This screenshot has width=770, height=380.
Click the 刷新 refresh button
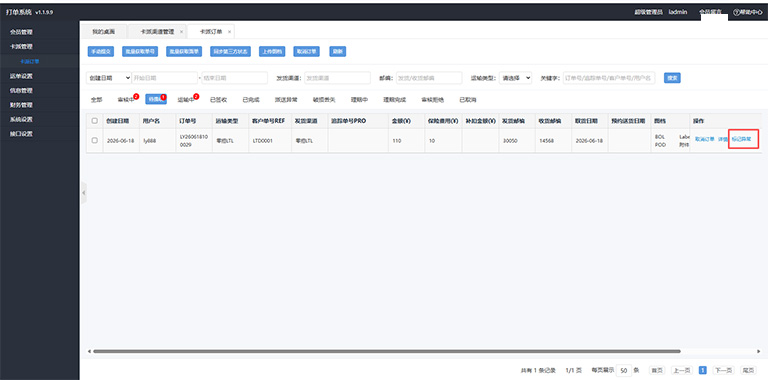tap(337, 52)
